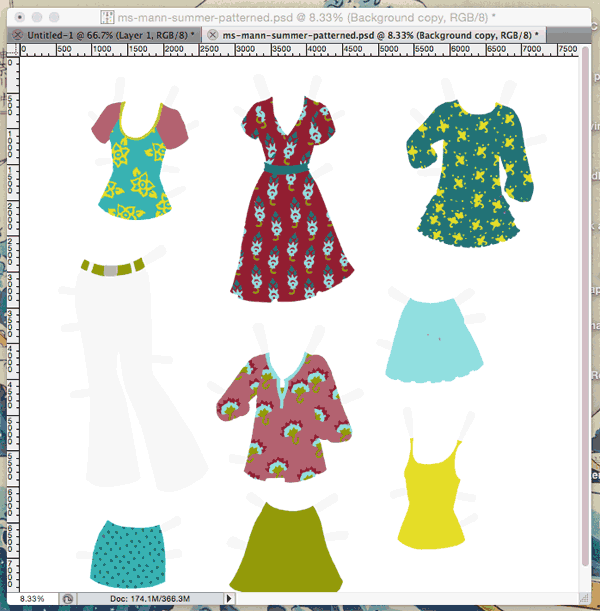Click the teal dotted shorts on canvas
600x611 pixels.
point(127,554)
